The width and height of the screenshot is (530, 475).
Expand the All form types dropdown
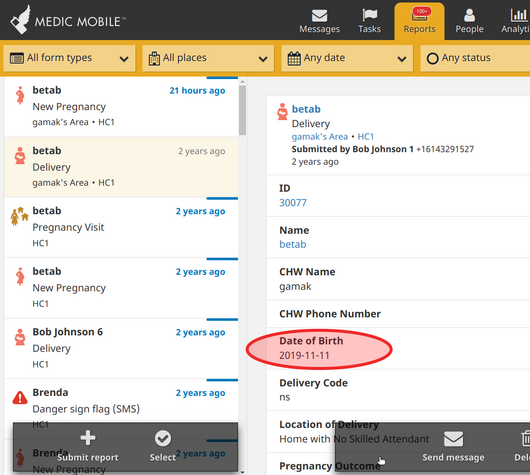69,58
